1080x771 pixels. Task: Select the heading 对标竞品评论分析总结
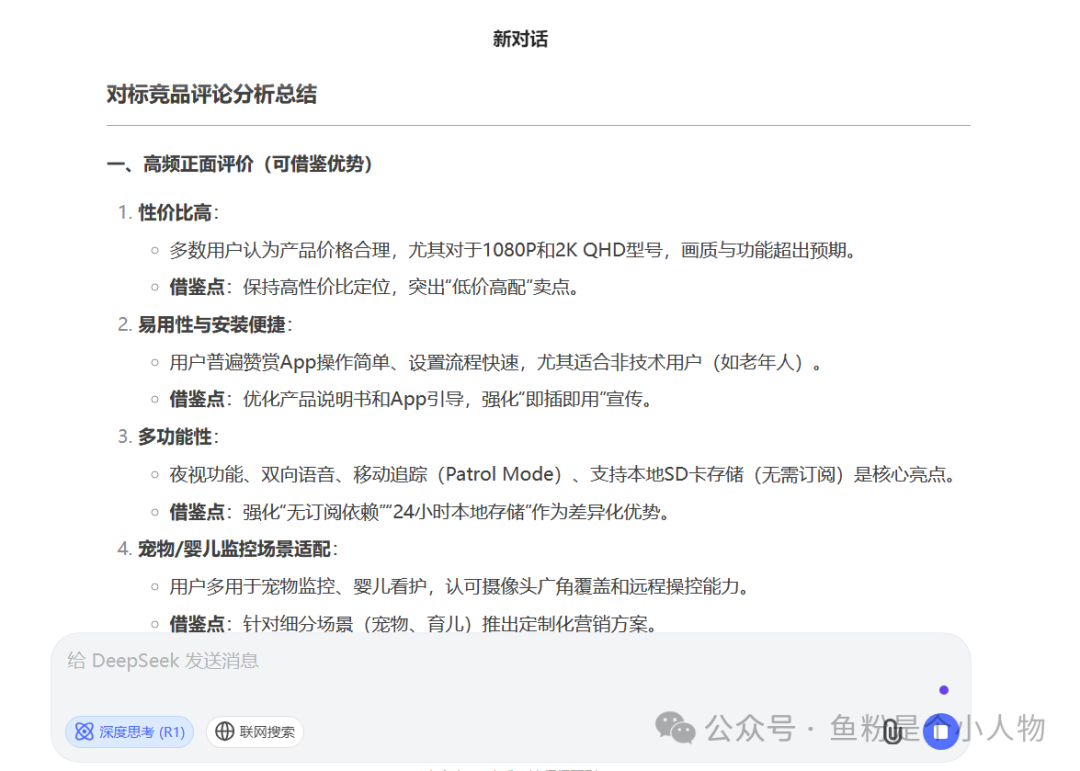[x=211, y=94]
